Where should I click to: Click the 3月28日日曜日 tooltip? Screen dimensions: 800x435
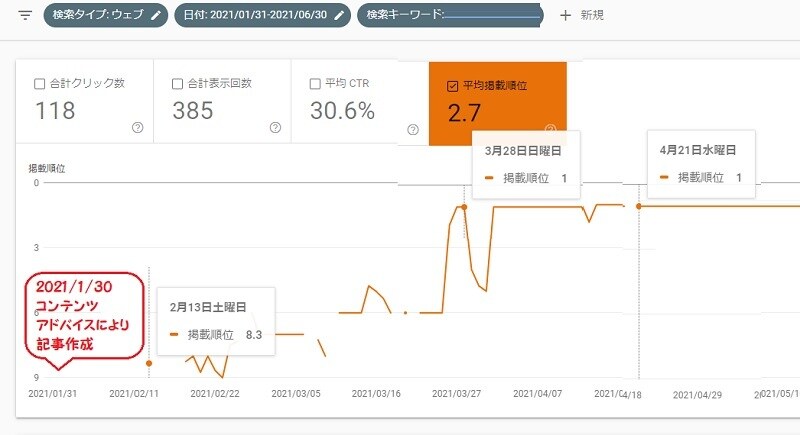pyautogui.click(x=526, y=165)
